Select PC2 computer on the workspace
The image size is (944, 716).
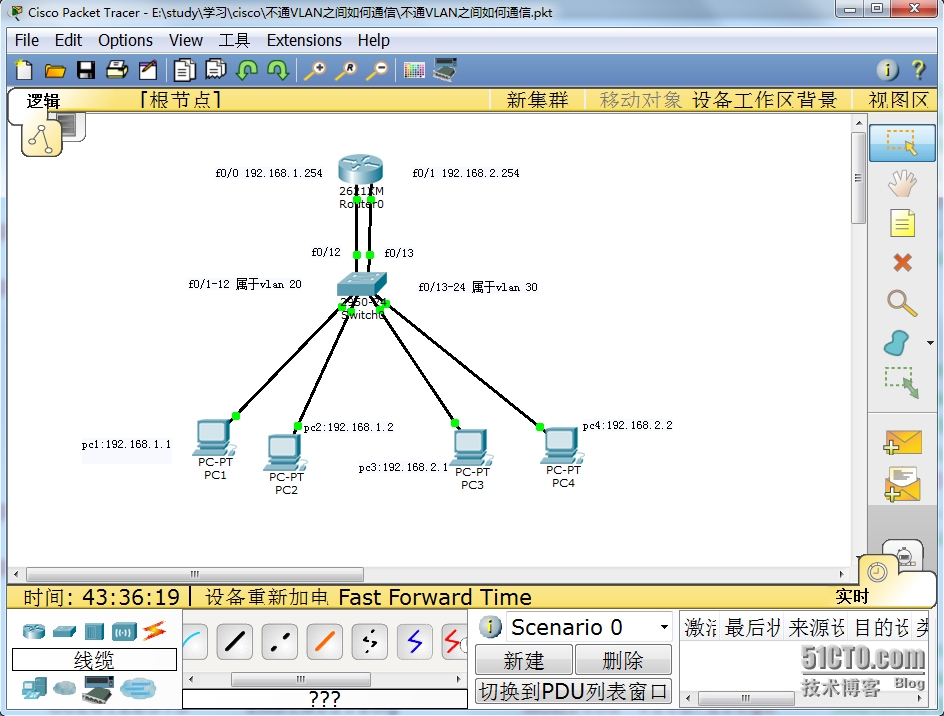pyautogui.click(x=285, y=452)
